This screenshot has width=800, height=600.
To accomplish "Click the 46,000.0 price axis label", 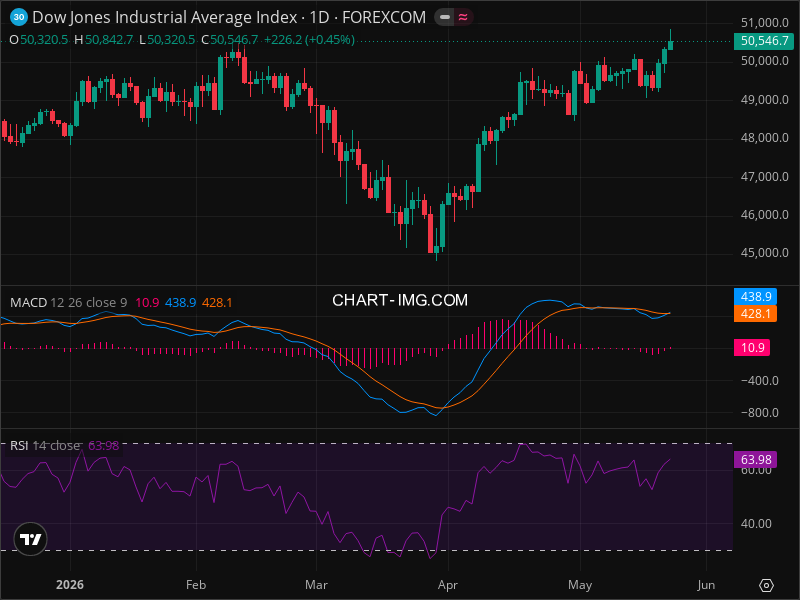I will coord(764,215).
